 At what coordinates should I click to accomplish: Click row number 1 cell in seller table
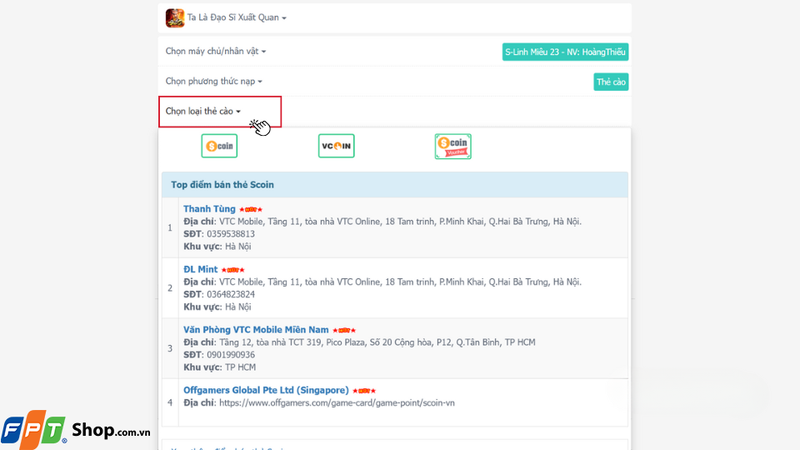tap(170, 228)
